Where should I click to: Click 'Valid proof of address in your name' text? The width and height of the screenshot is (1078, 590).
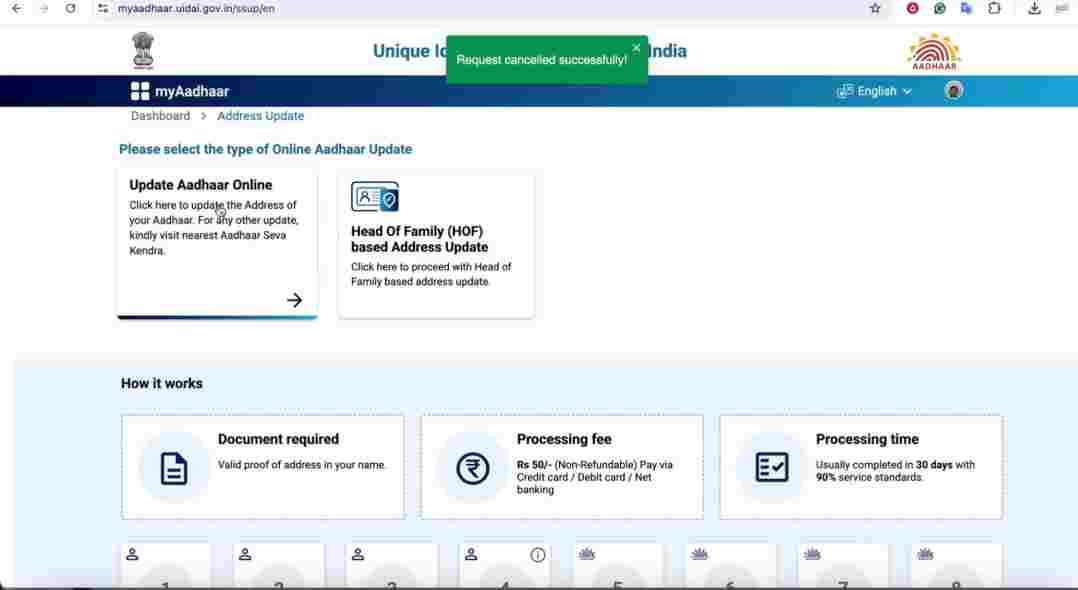pos(302,465)
